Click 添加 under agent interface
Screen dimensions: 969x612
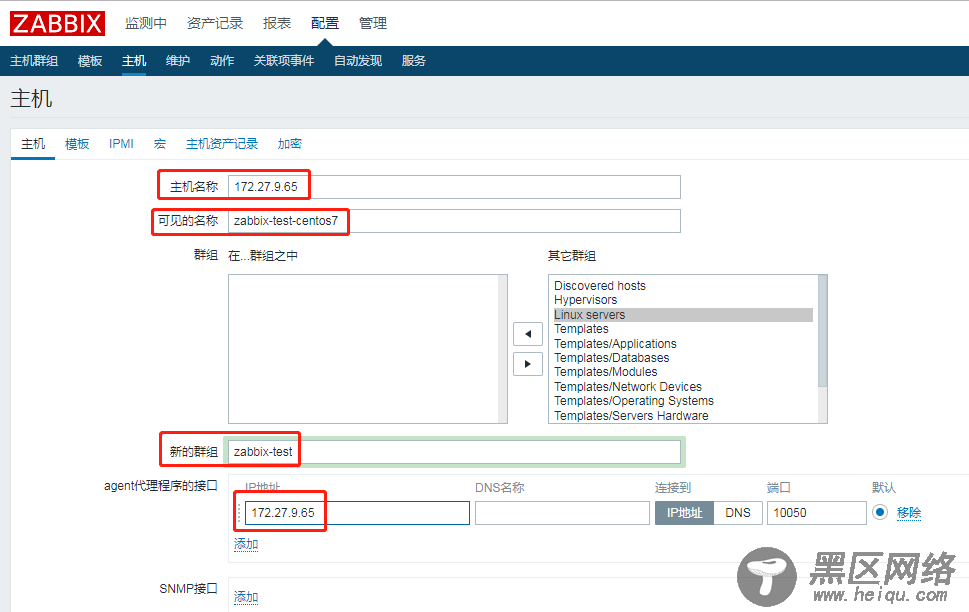point(246,544)
